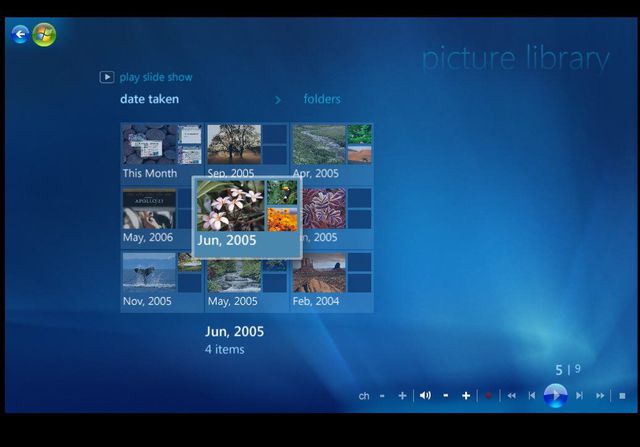This screenshot has width=640, height=447.
Task: Click the play slide show icon
Action: point(107,77)
